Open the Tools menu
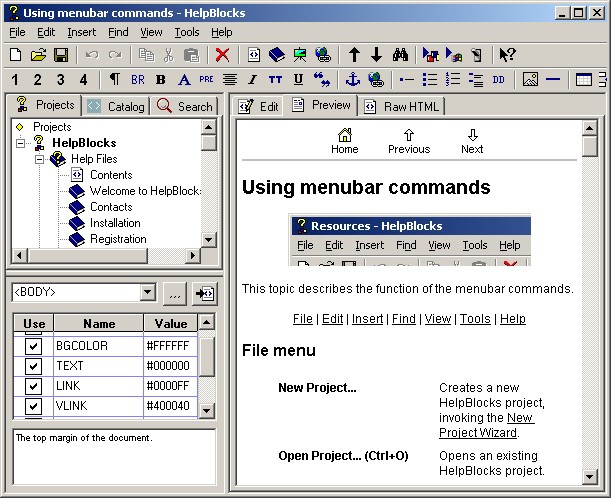Viewport: 611px width, 498px height. point(187,32)
